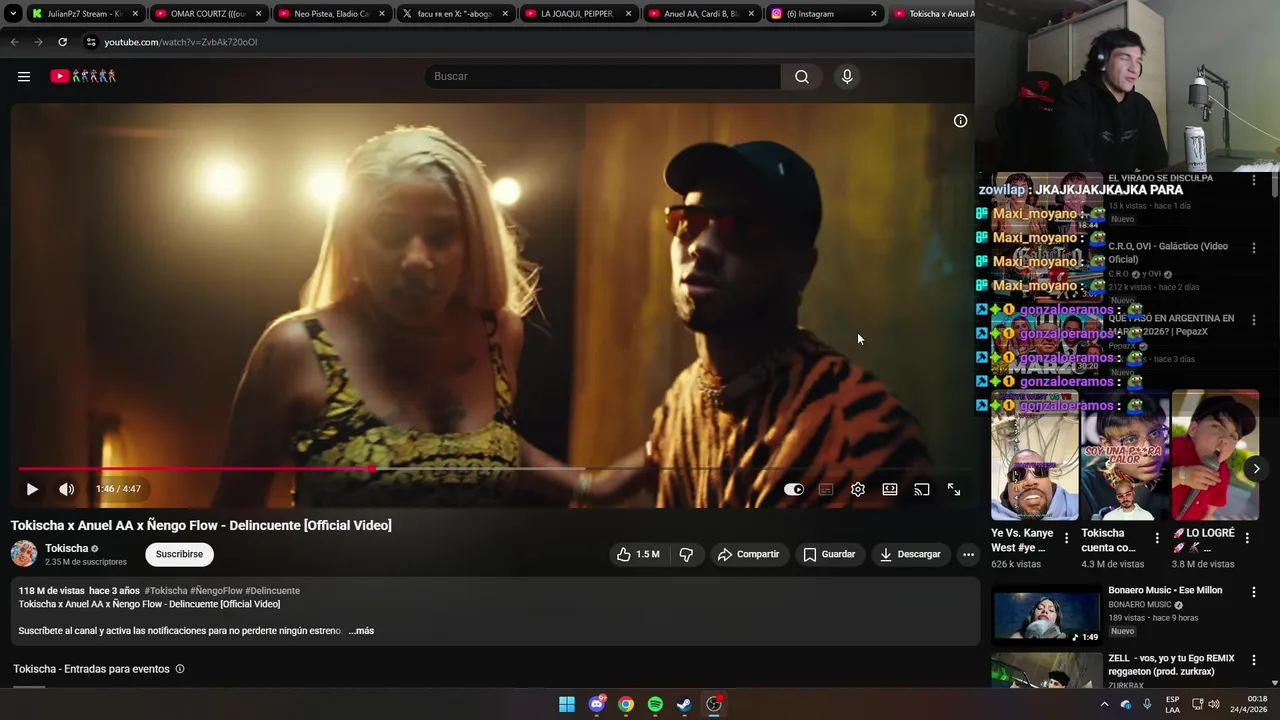The height and width of the screenshot is (720, 1280).
Task: Subscribe with the Suscribirse button
Action: (x=179, y=554)
